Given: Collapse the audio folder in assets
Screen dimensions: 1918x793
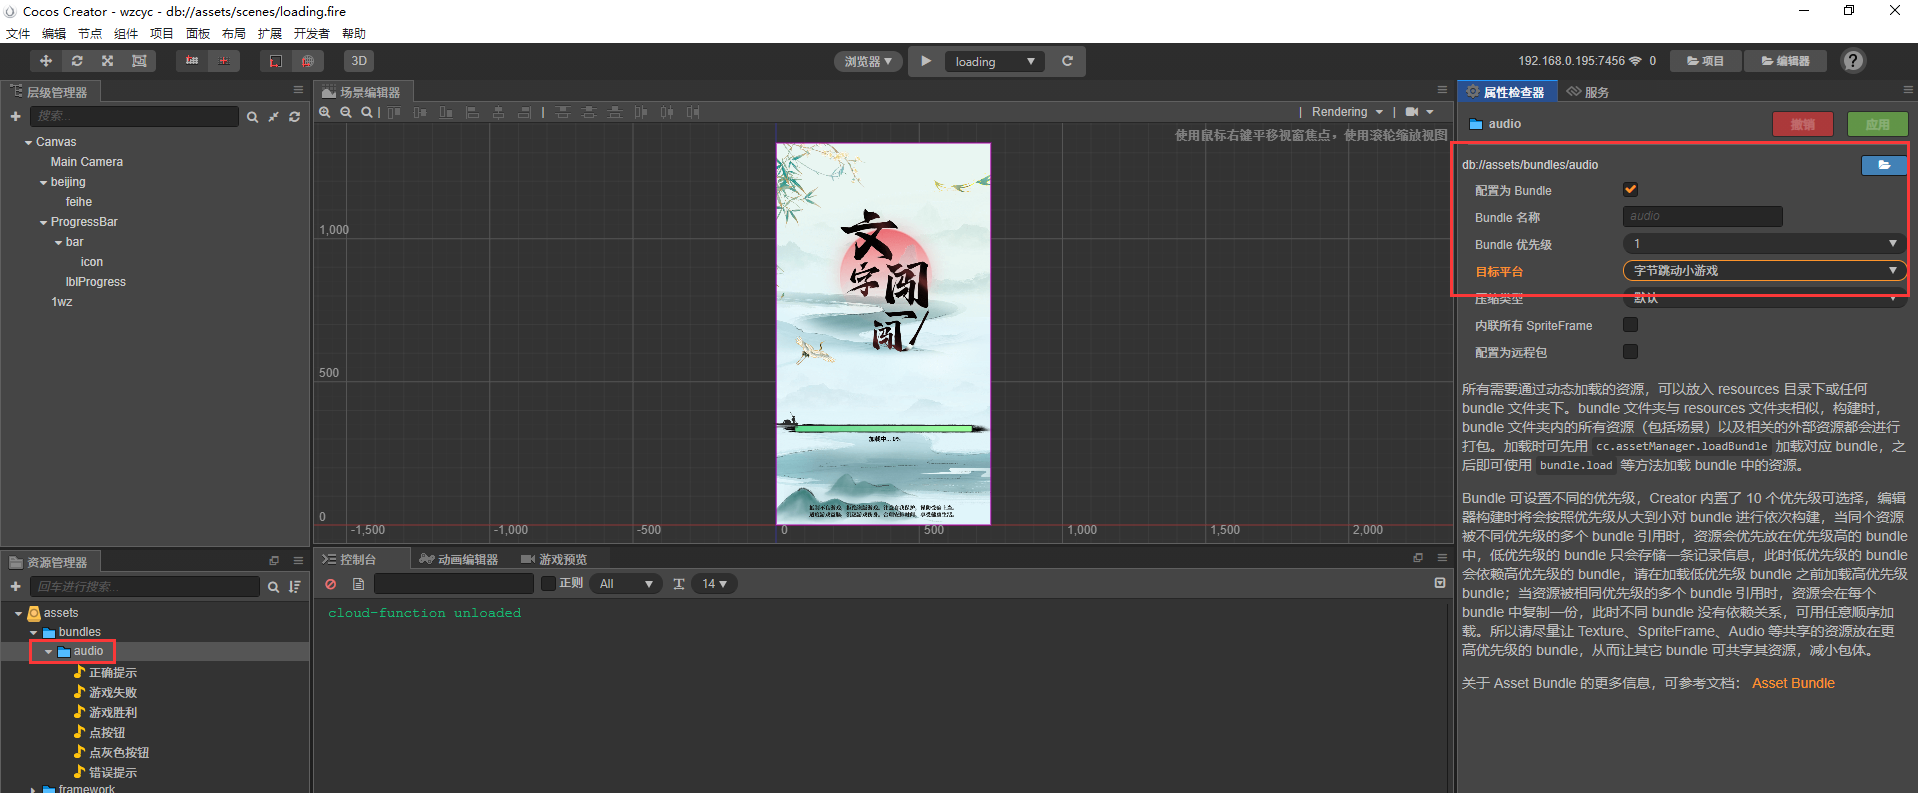Looking at the screenshot, I should click(x=48, y=652).
